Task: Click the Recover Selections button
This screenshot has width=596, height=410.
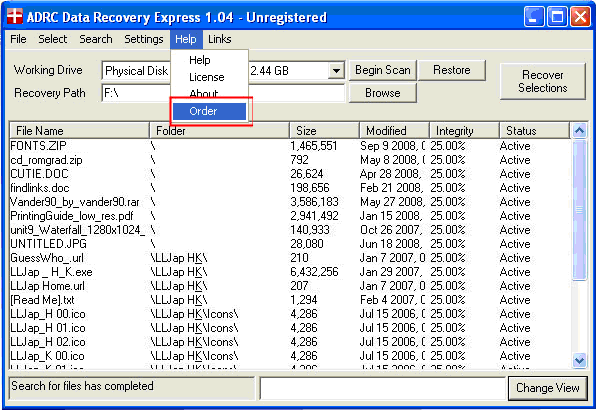Action: (x=543, y=81)
